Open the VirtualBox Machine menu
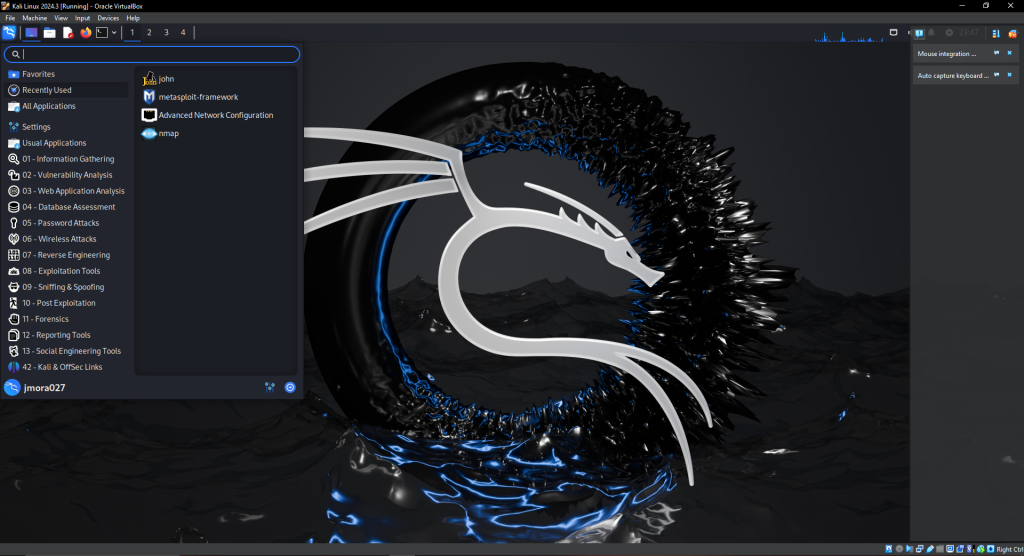The image size is (1024, 556). 35,18
